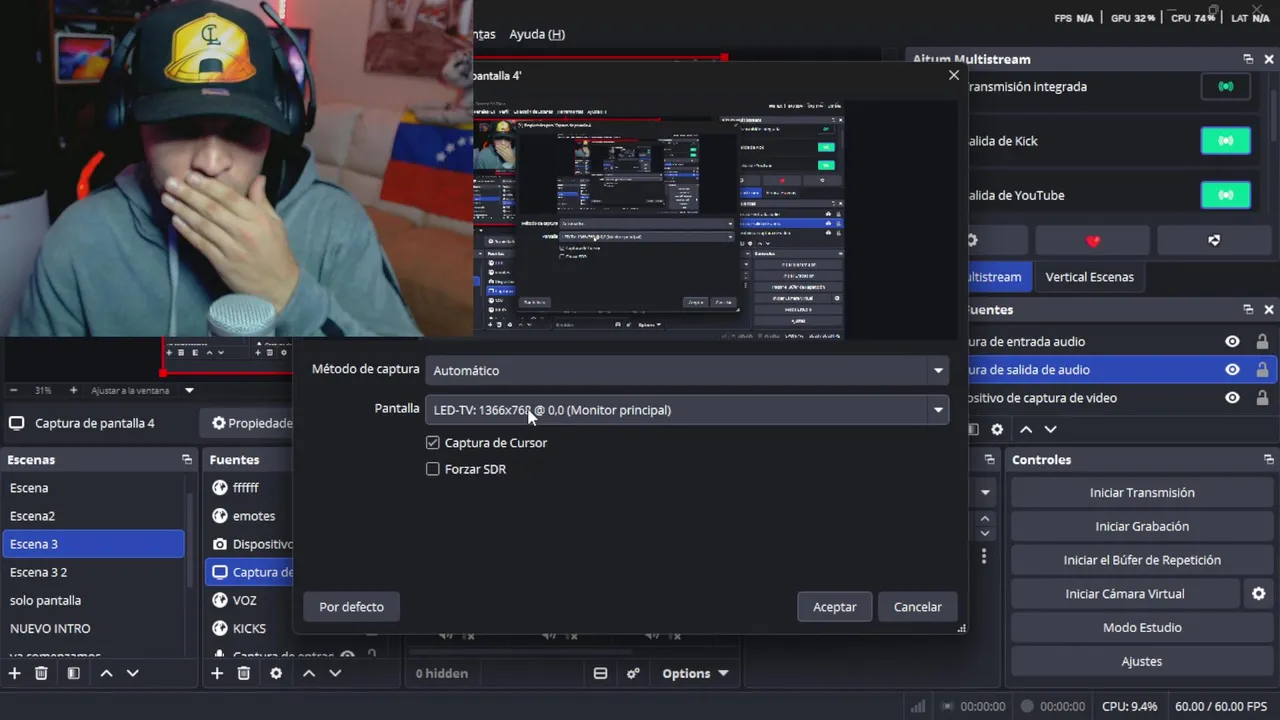Screen dimensions: 1280x720
Task: Select the KICKS source
Action: [x=249, y=628]
